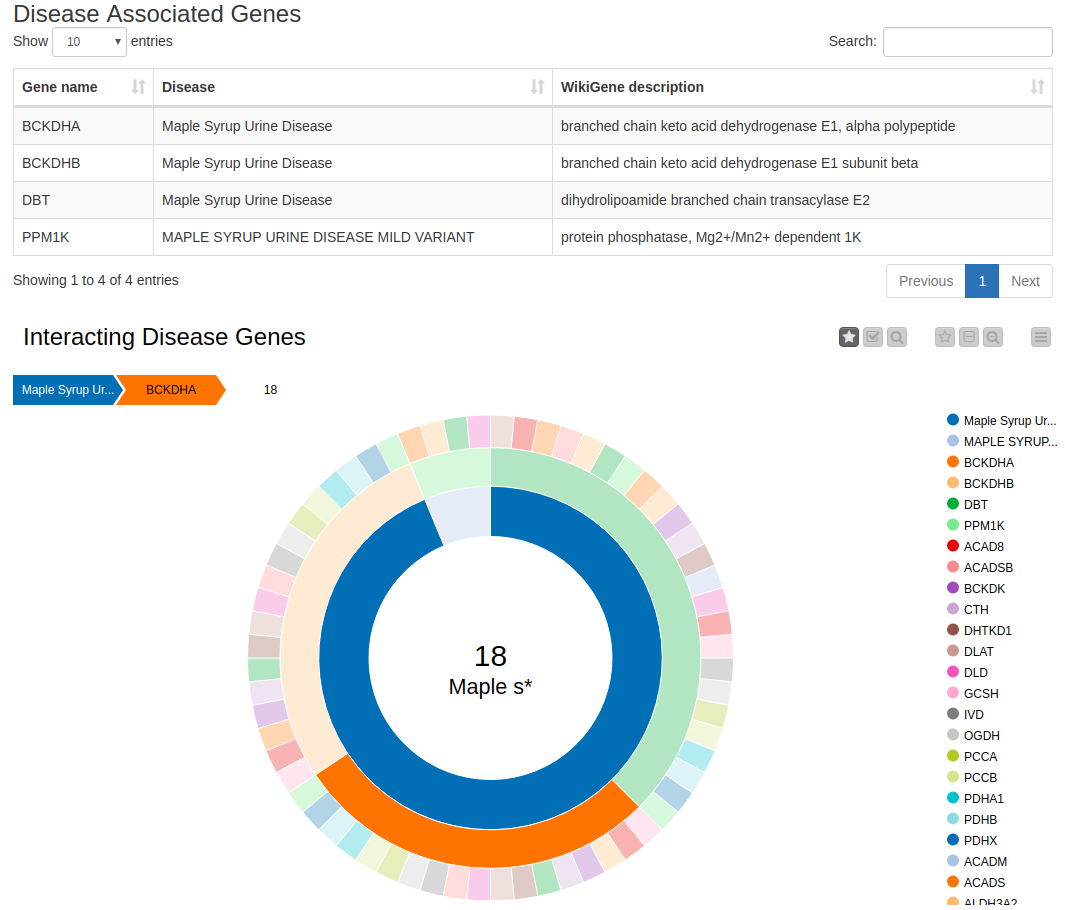Screen dimensions: 1065x910
Task: Toggle ACADS legend entry
Action: point(976,884)
